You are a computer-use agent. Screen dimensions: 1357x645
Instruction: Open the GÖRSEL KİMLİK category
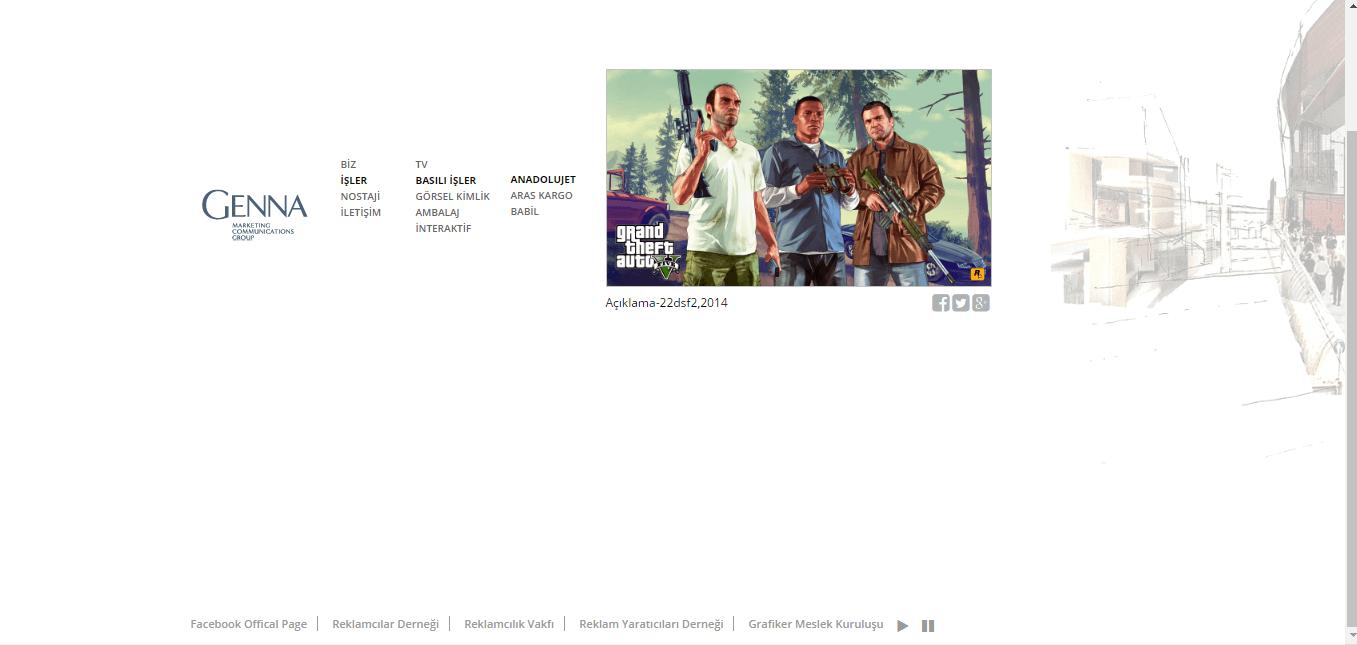click(452, 197)
